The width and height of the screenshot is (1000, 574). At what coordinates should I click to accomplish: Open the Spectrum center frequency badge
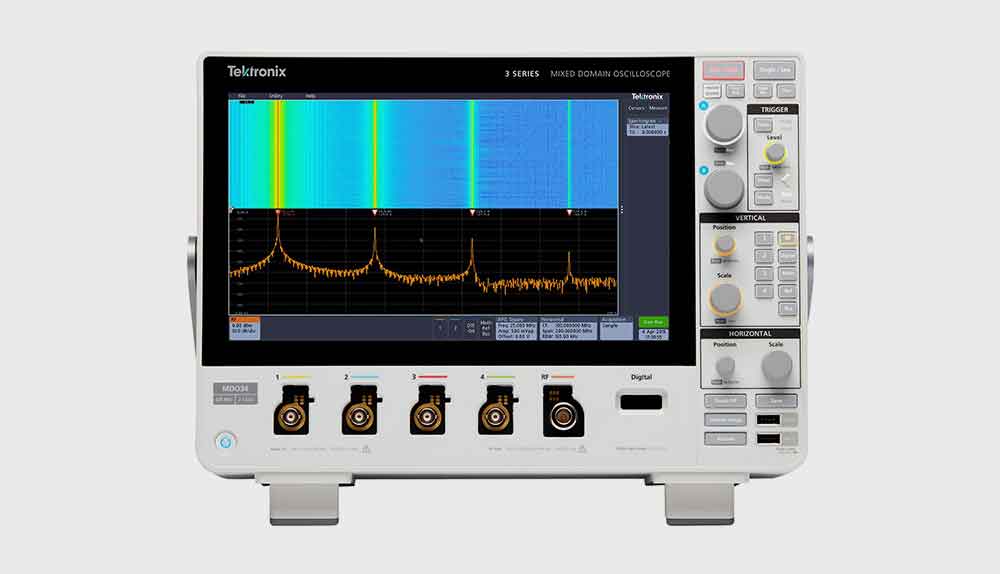pos(568,328)
